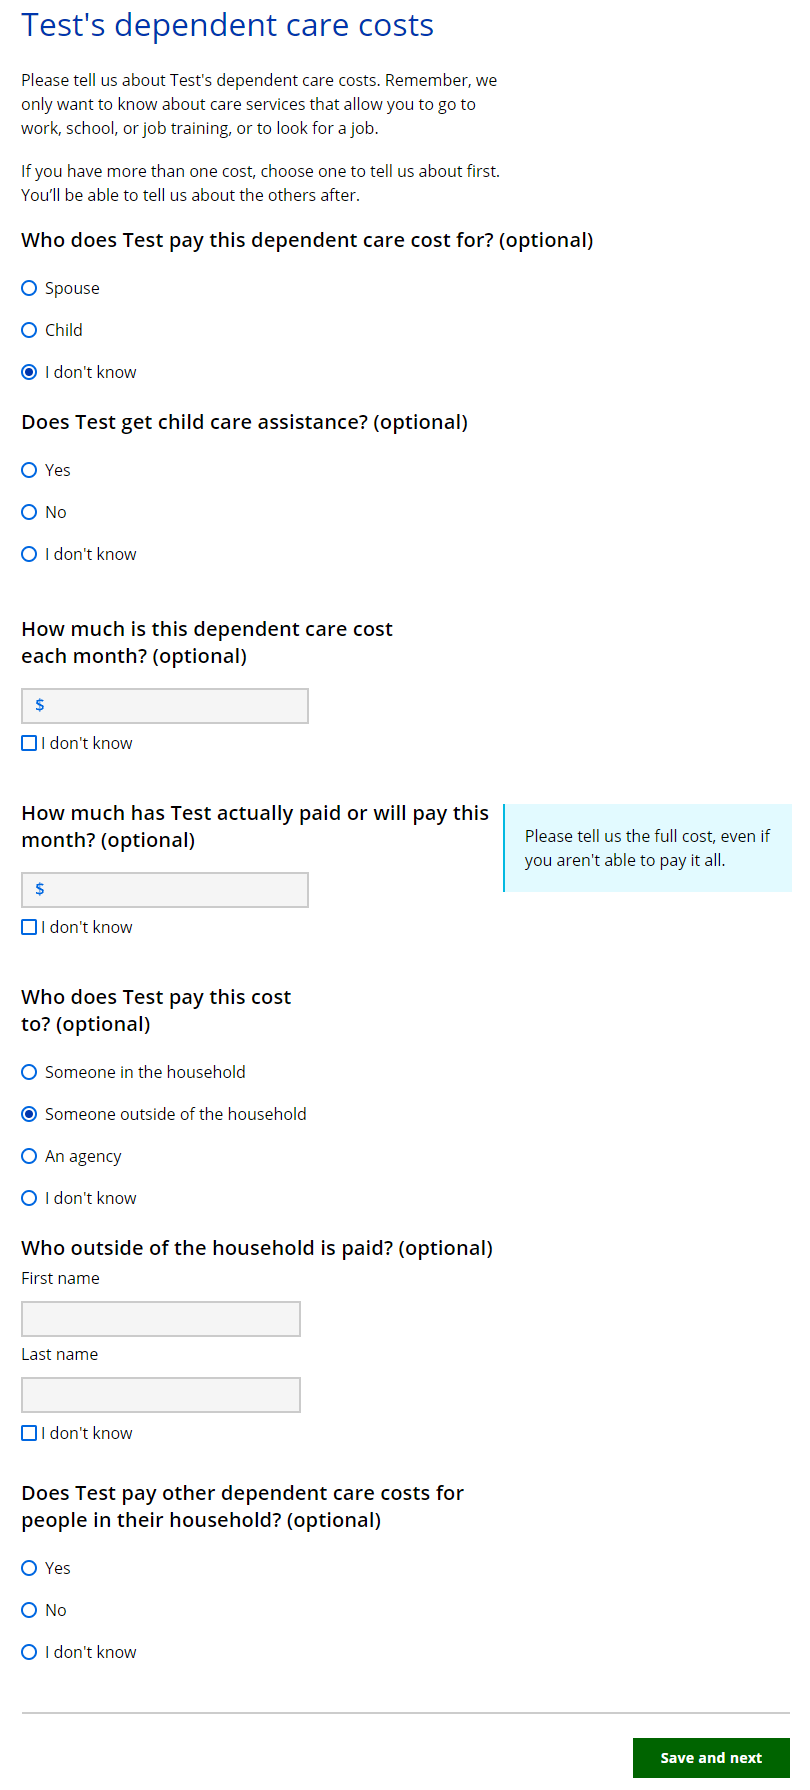Image resolution: width=810 pixels, height=1790 pixels.
Task: Click the Last name input field
Action: coord(161,1395)
